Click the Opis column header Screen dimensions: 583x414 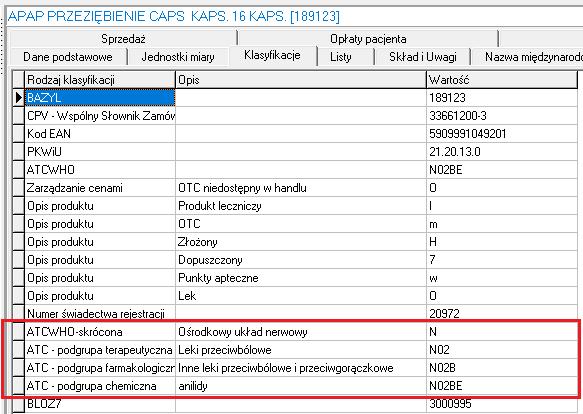click(x=300, y=80)
